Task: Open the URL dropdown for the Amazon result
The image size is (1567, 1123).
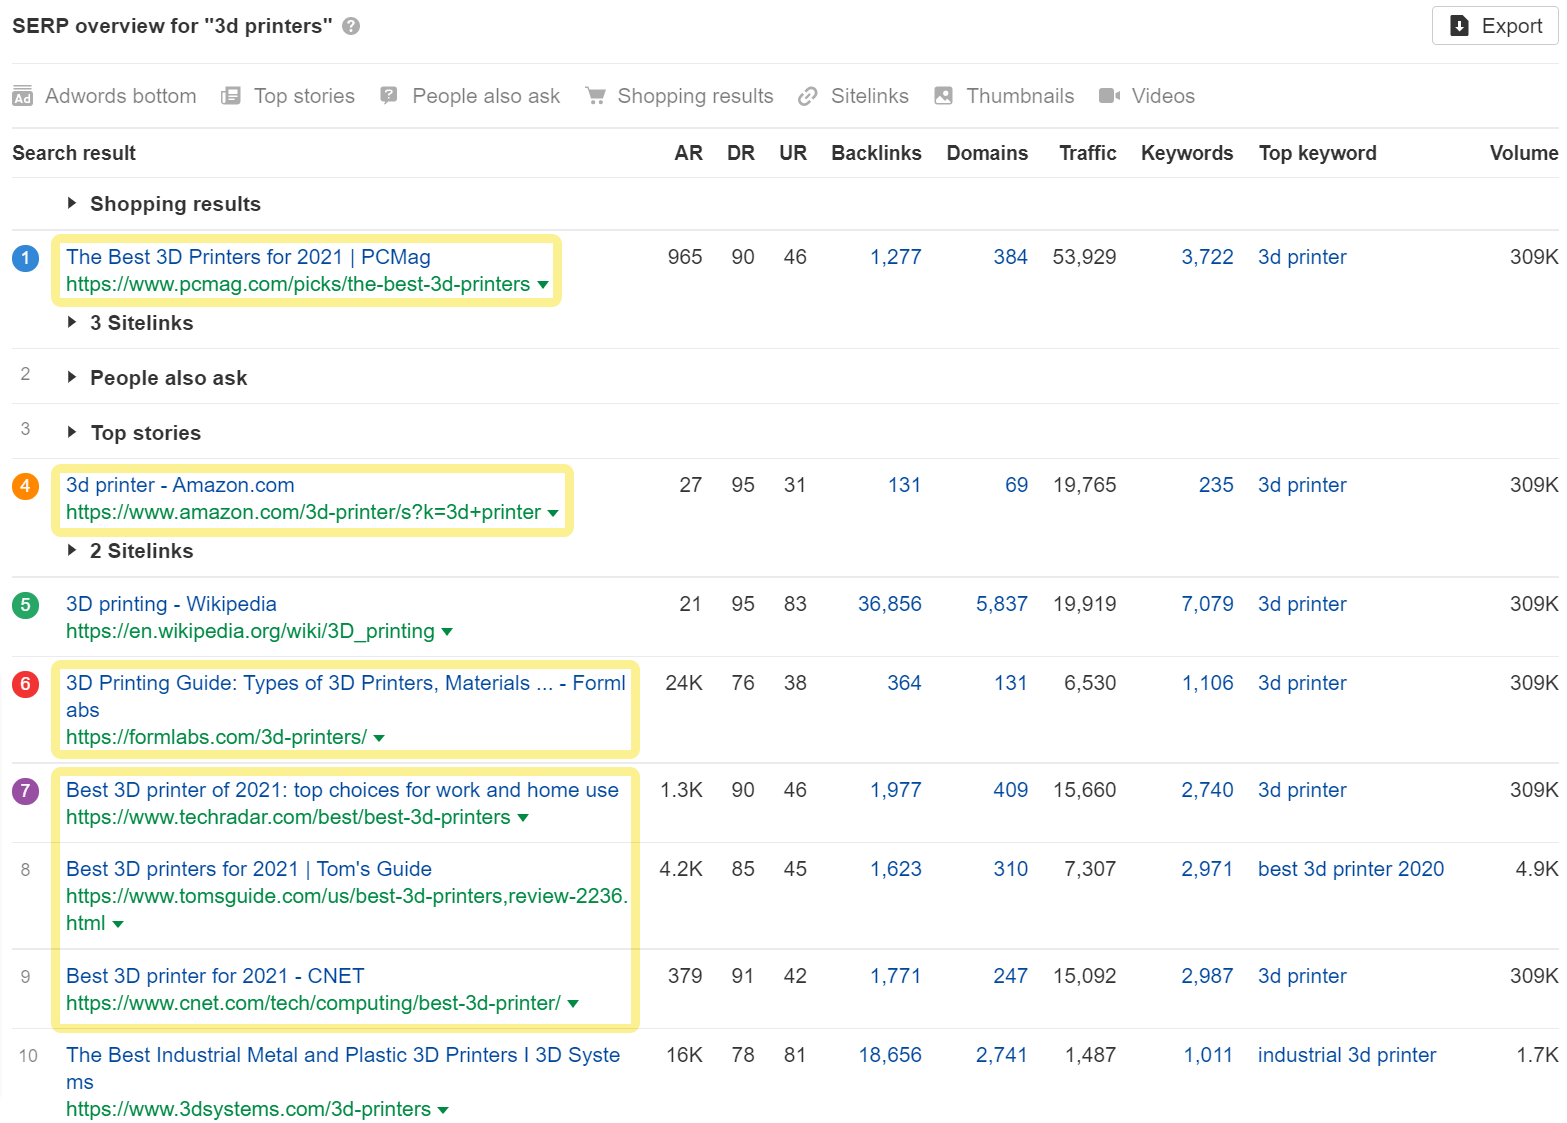Action: pyautogui.click(x=553, y=512)
